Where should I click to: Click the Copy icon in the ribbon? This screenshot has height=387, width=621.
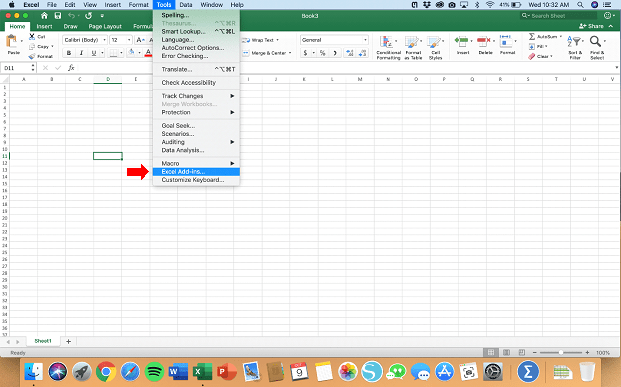pyautogui.click(x=32, y=46)
